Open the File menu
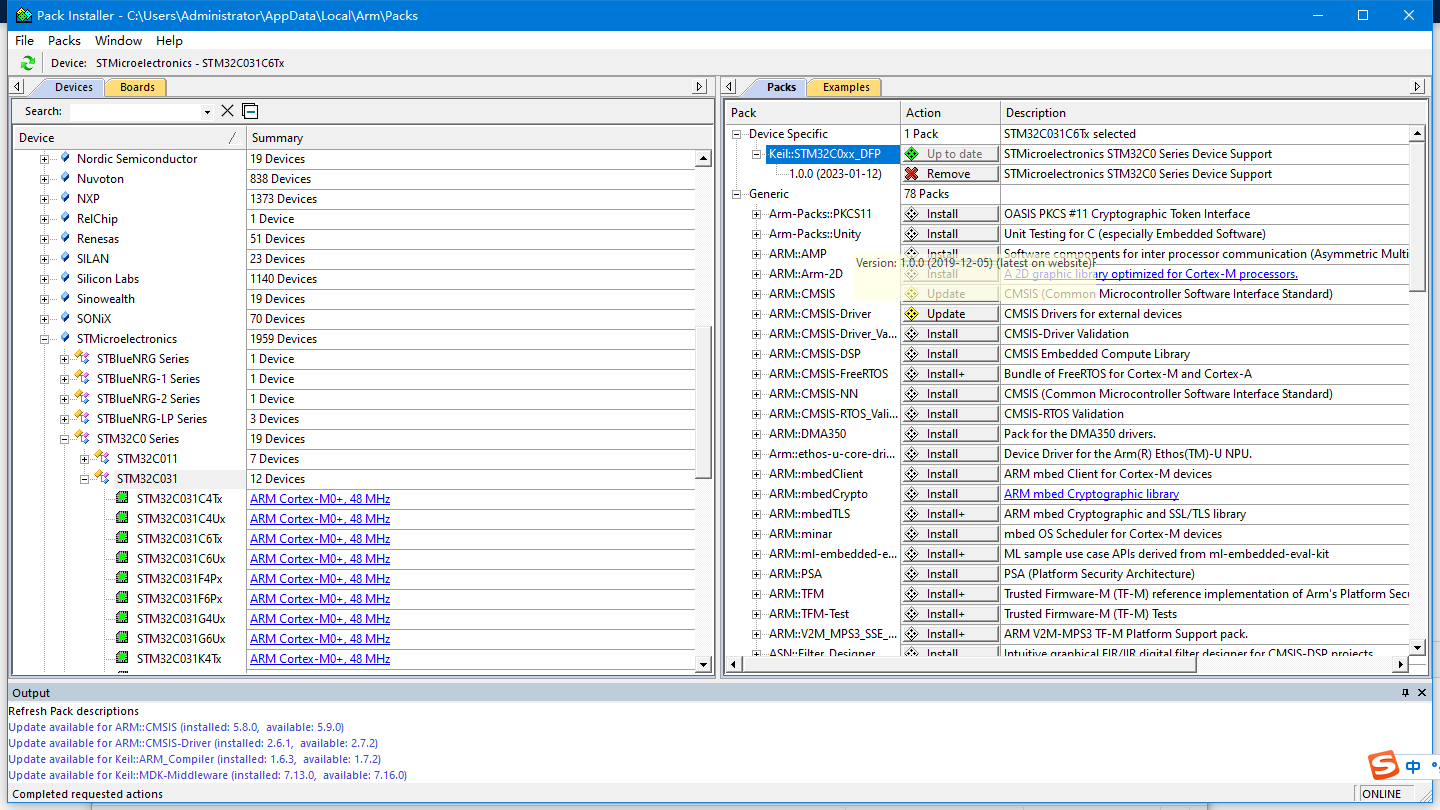This screenshot has height=810, width=1440. tap(25, 40)
